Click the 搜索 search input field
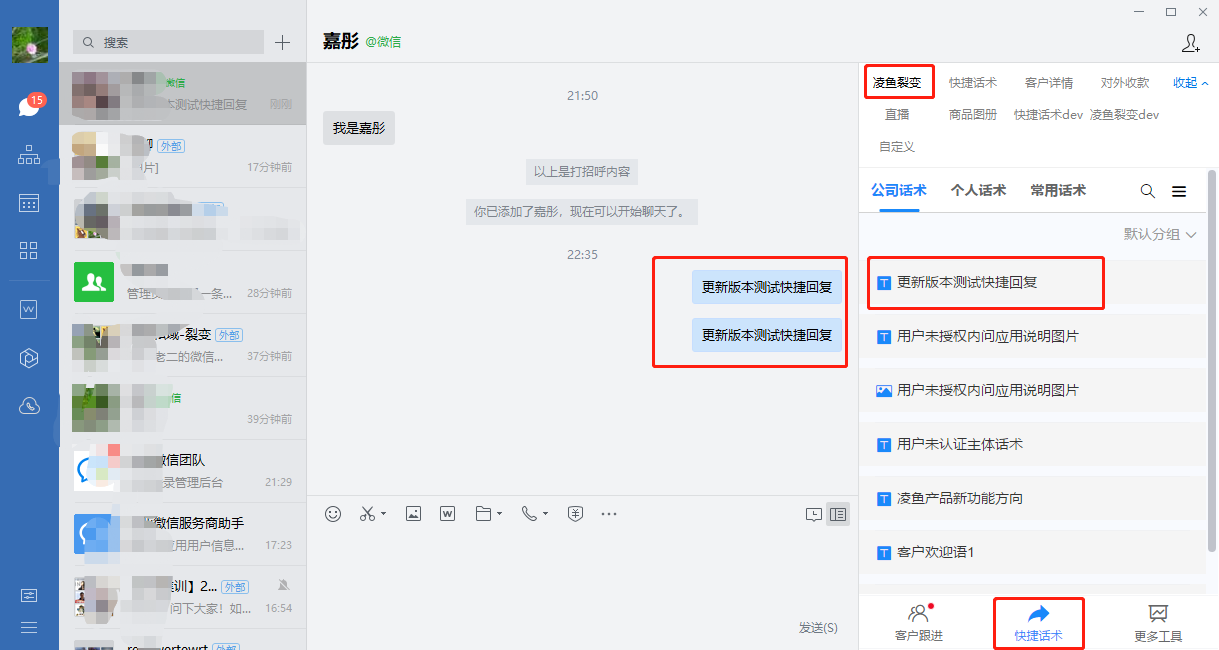 click(x=170, y=42)
